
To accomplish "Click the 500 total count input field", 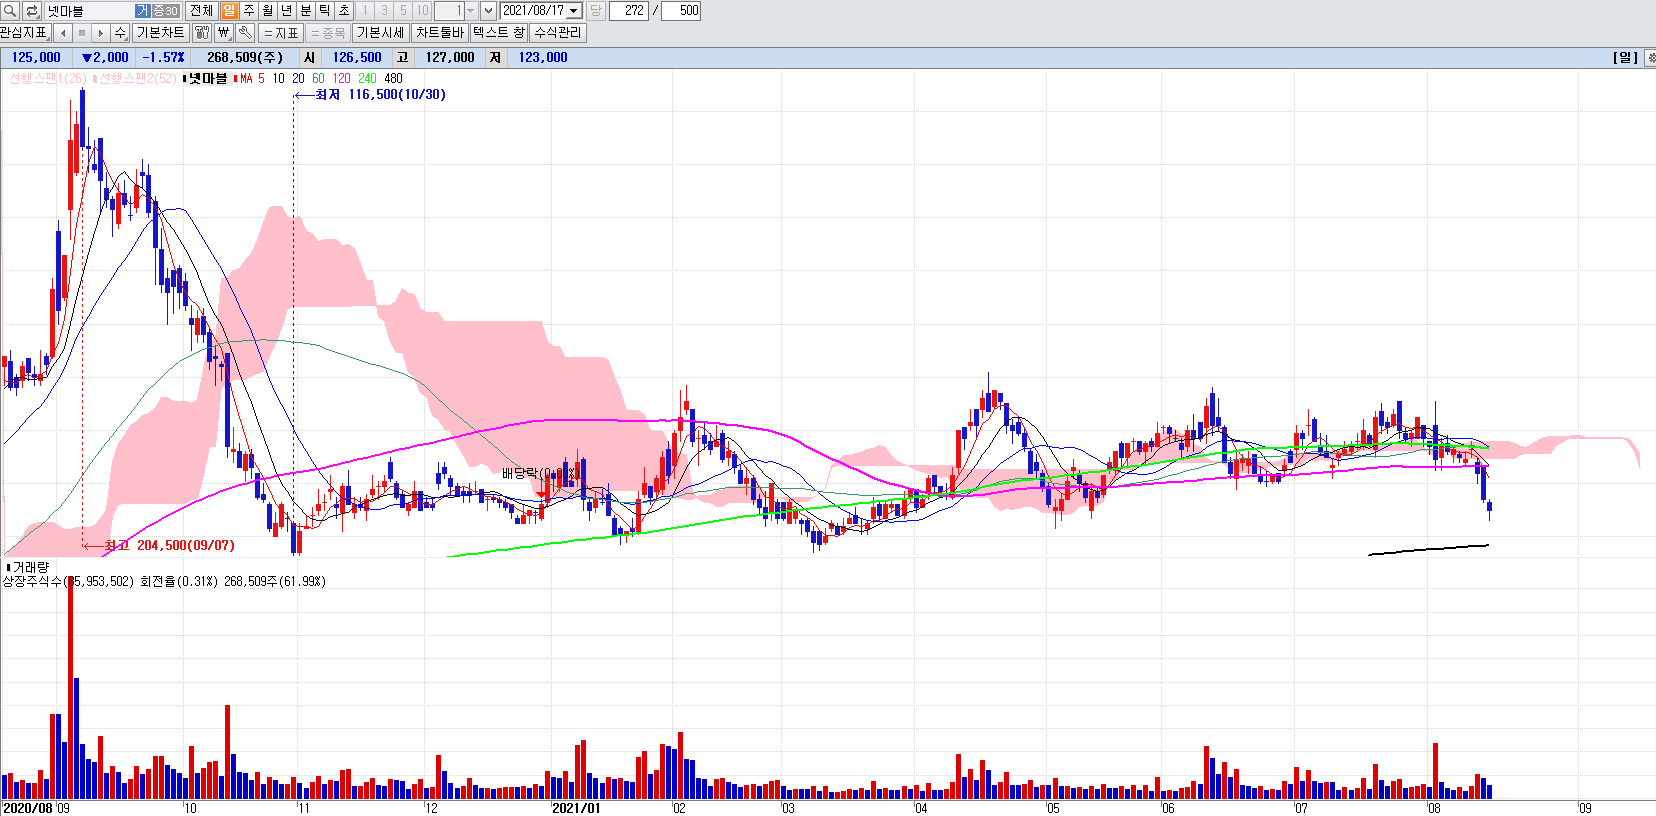I will coord(681,11).
